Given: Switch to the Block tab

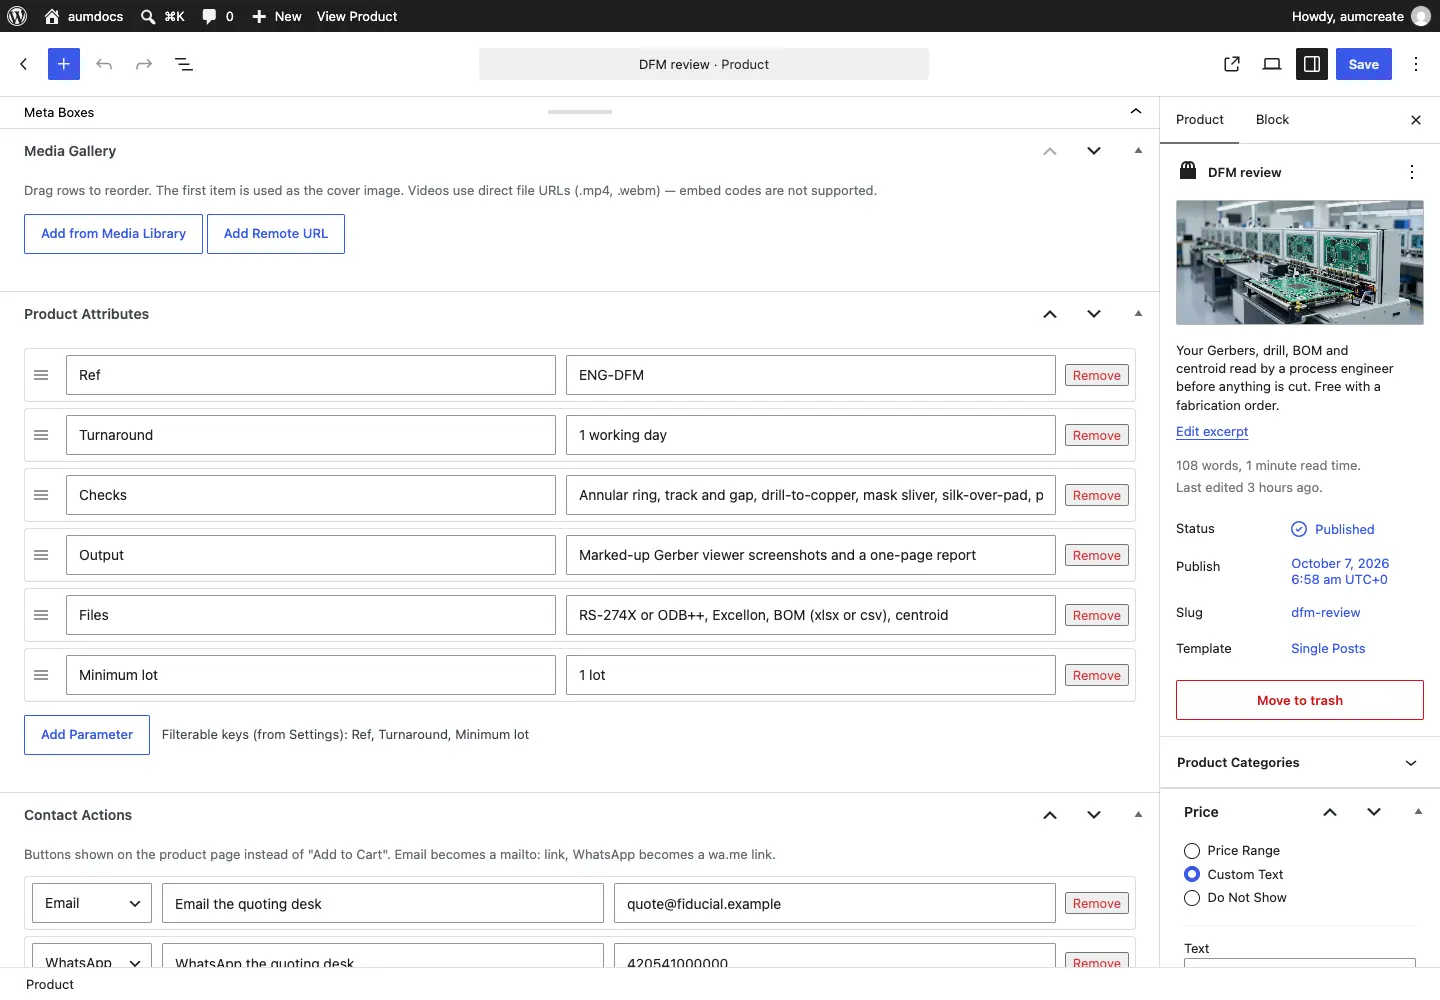Looking at the screenshot, I should point(1272,120).
